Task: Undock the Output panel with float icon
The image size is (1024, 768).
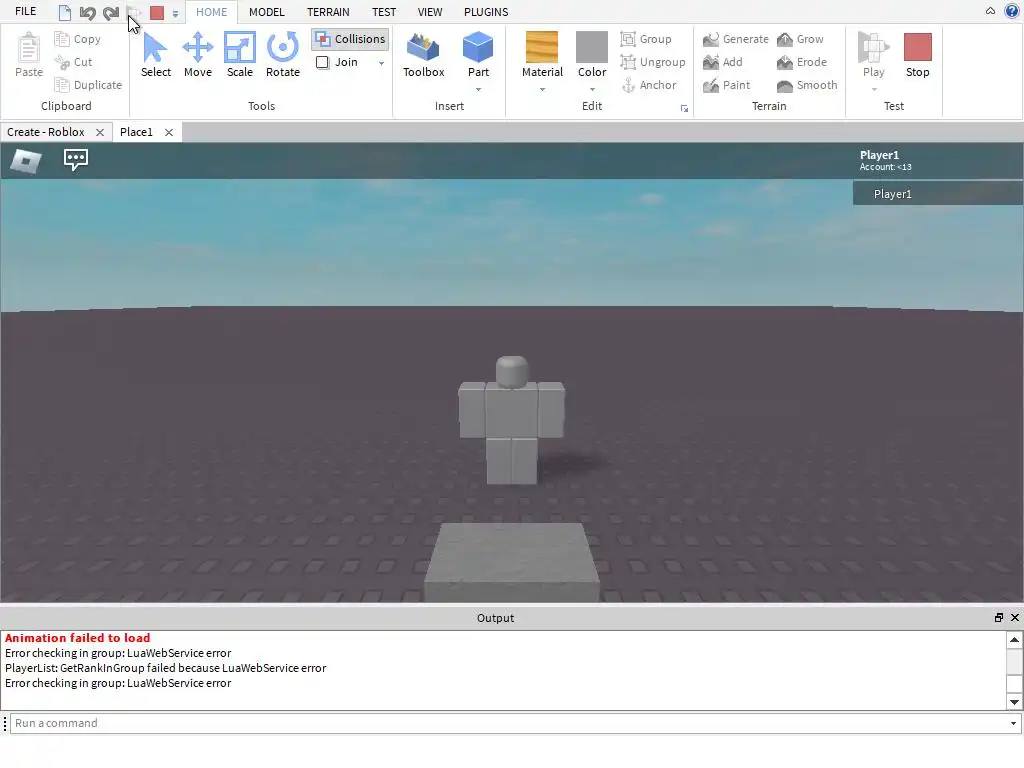Action: coord(999,618)
